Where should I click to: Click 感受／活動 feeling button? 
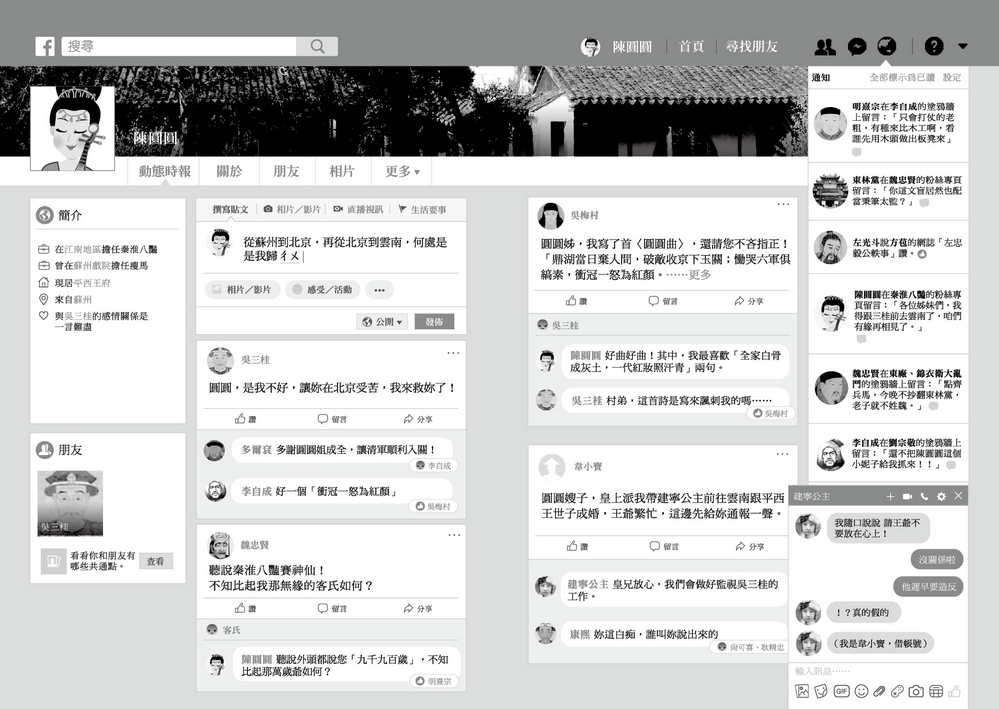pyautogui.click(x=323, y=290)
